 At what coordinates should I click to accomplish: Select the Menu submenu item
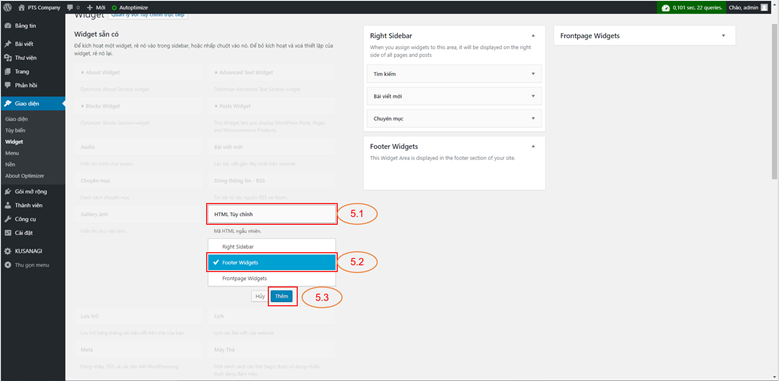(12, 153)
